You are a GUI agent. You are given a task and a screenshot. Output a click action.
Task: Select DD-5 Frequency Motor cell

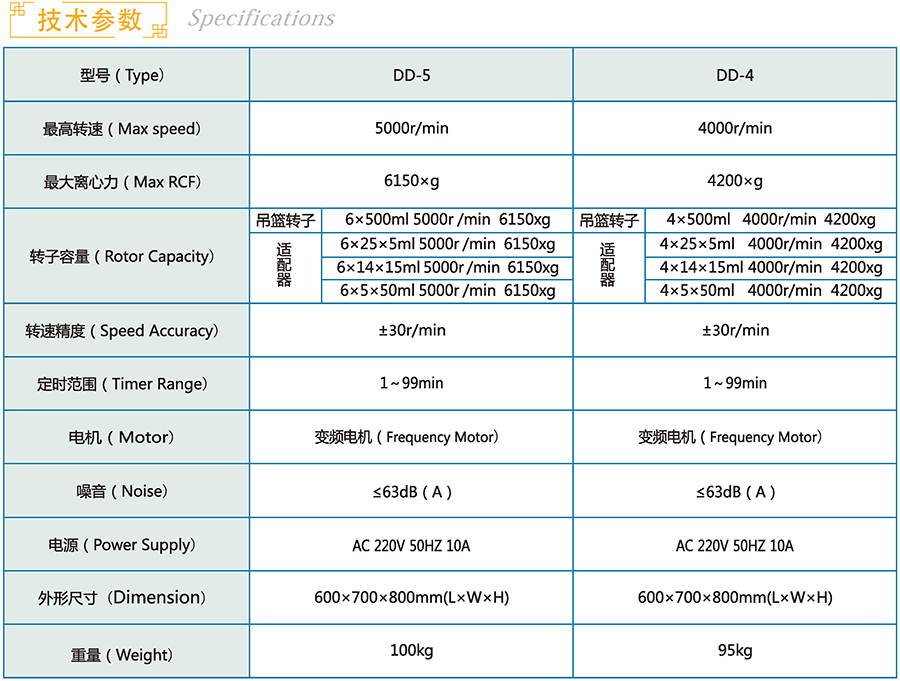411,437
